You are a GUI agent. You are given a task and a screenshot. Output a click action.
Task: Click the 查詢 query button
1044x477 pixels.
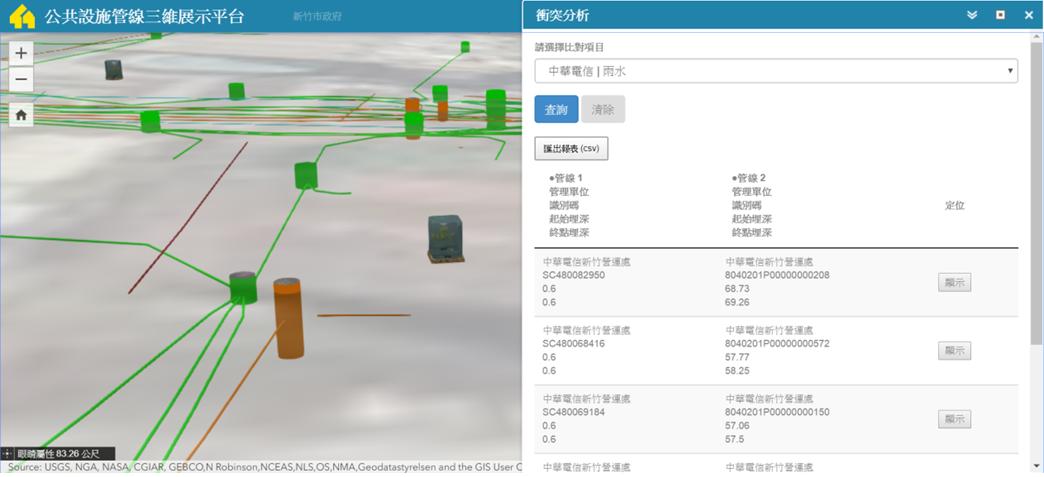tap(556, 109)
